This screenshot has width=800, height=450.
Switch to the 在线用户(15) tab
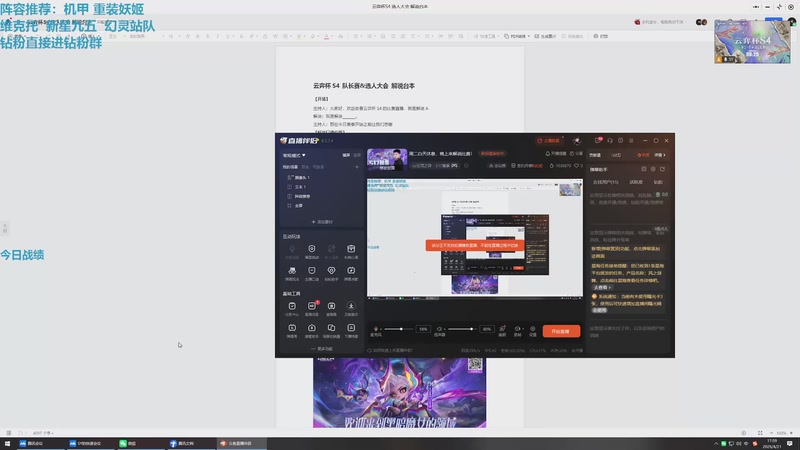tap(606, 182)
